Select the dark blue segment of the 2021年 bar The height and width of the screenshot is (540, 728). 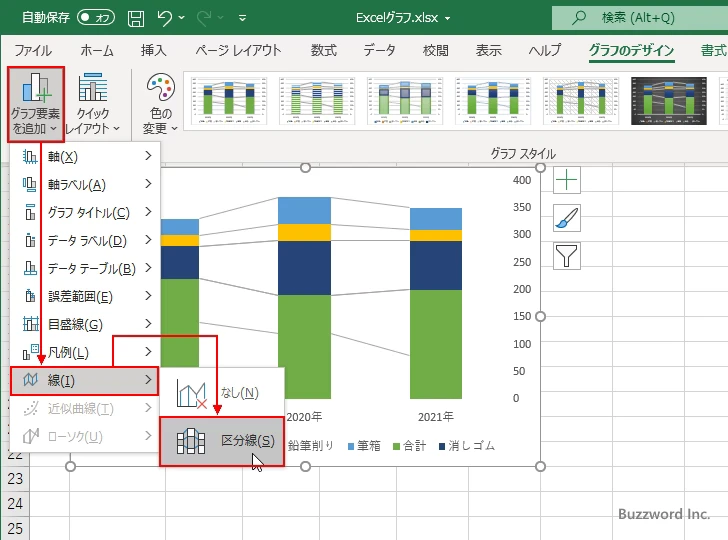click(x=436, y=266)
